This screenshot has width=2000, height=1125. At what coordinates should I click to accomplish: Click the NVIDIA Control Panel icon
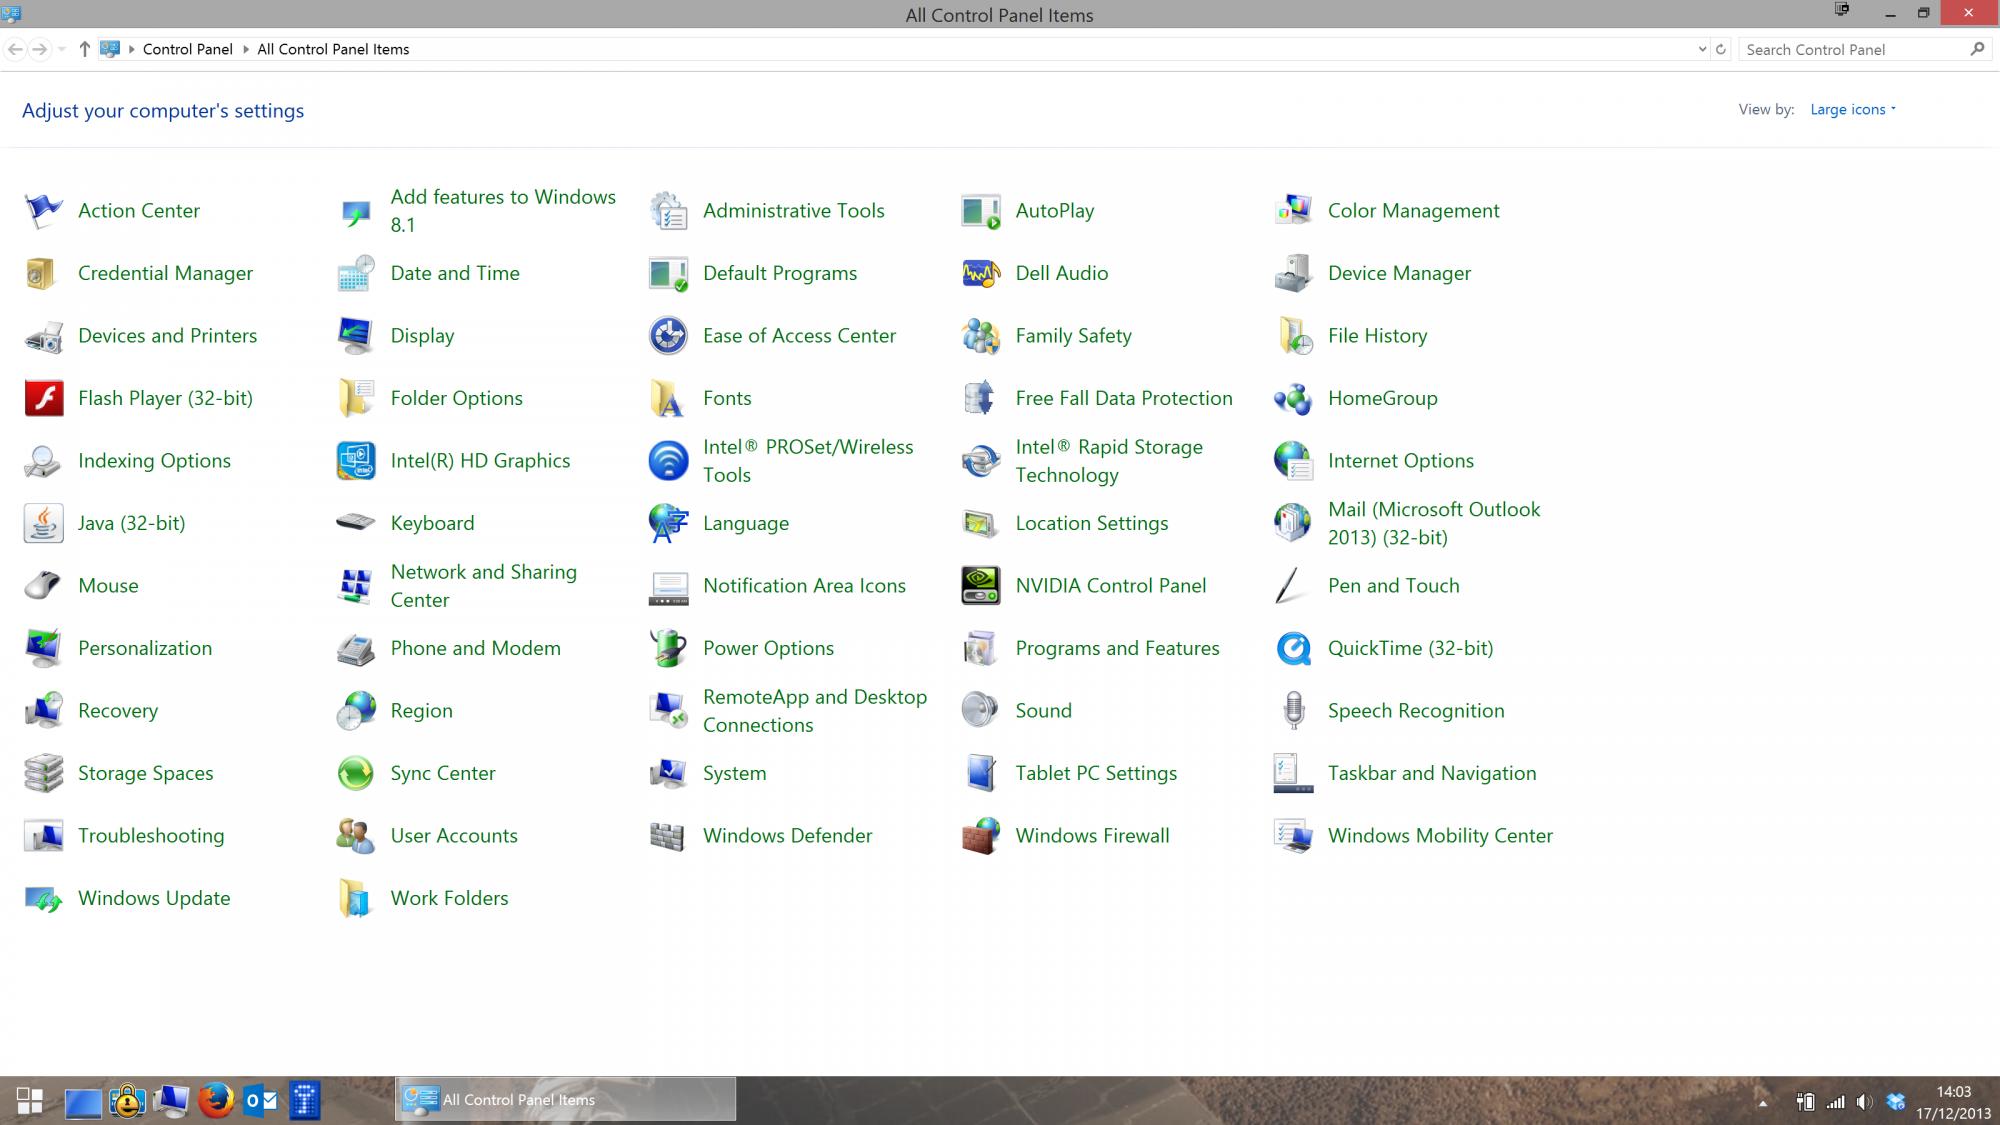tap(980, 586)
